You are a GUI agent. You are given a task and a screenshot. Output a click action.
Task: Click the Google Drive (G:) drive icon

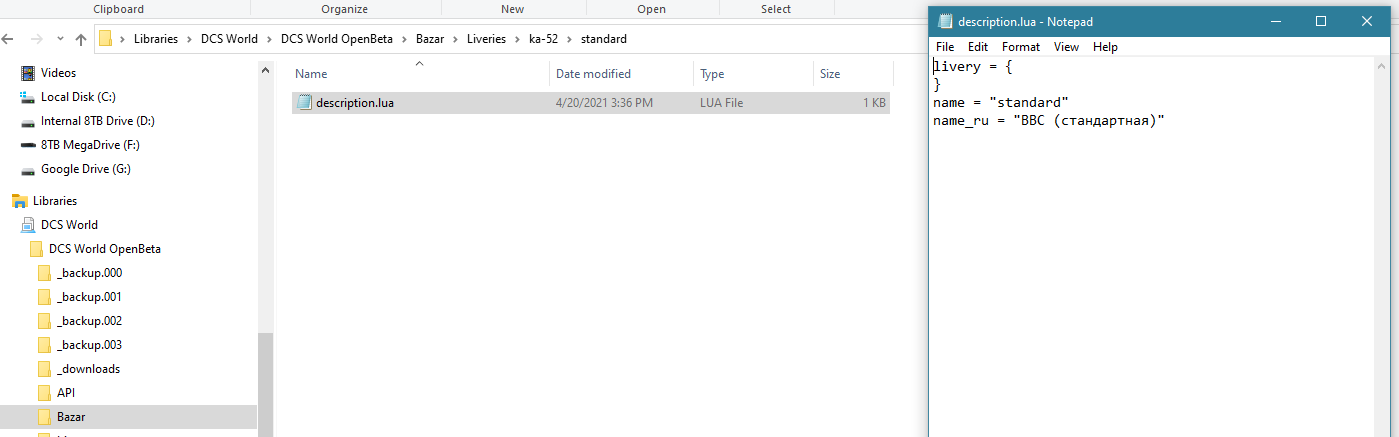tap(28, 169)
